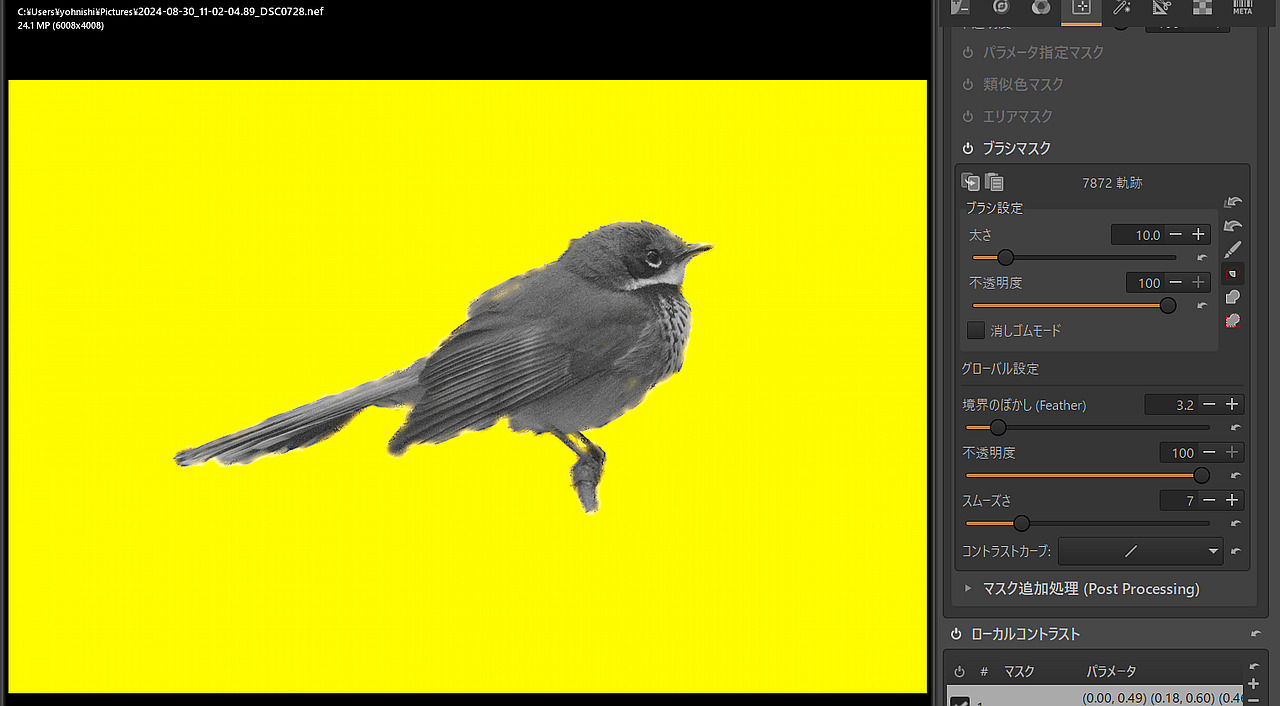This screenshot has width=1280, height=706.
Task: Click the copy brush mask icon
Action: point(970,182)
